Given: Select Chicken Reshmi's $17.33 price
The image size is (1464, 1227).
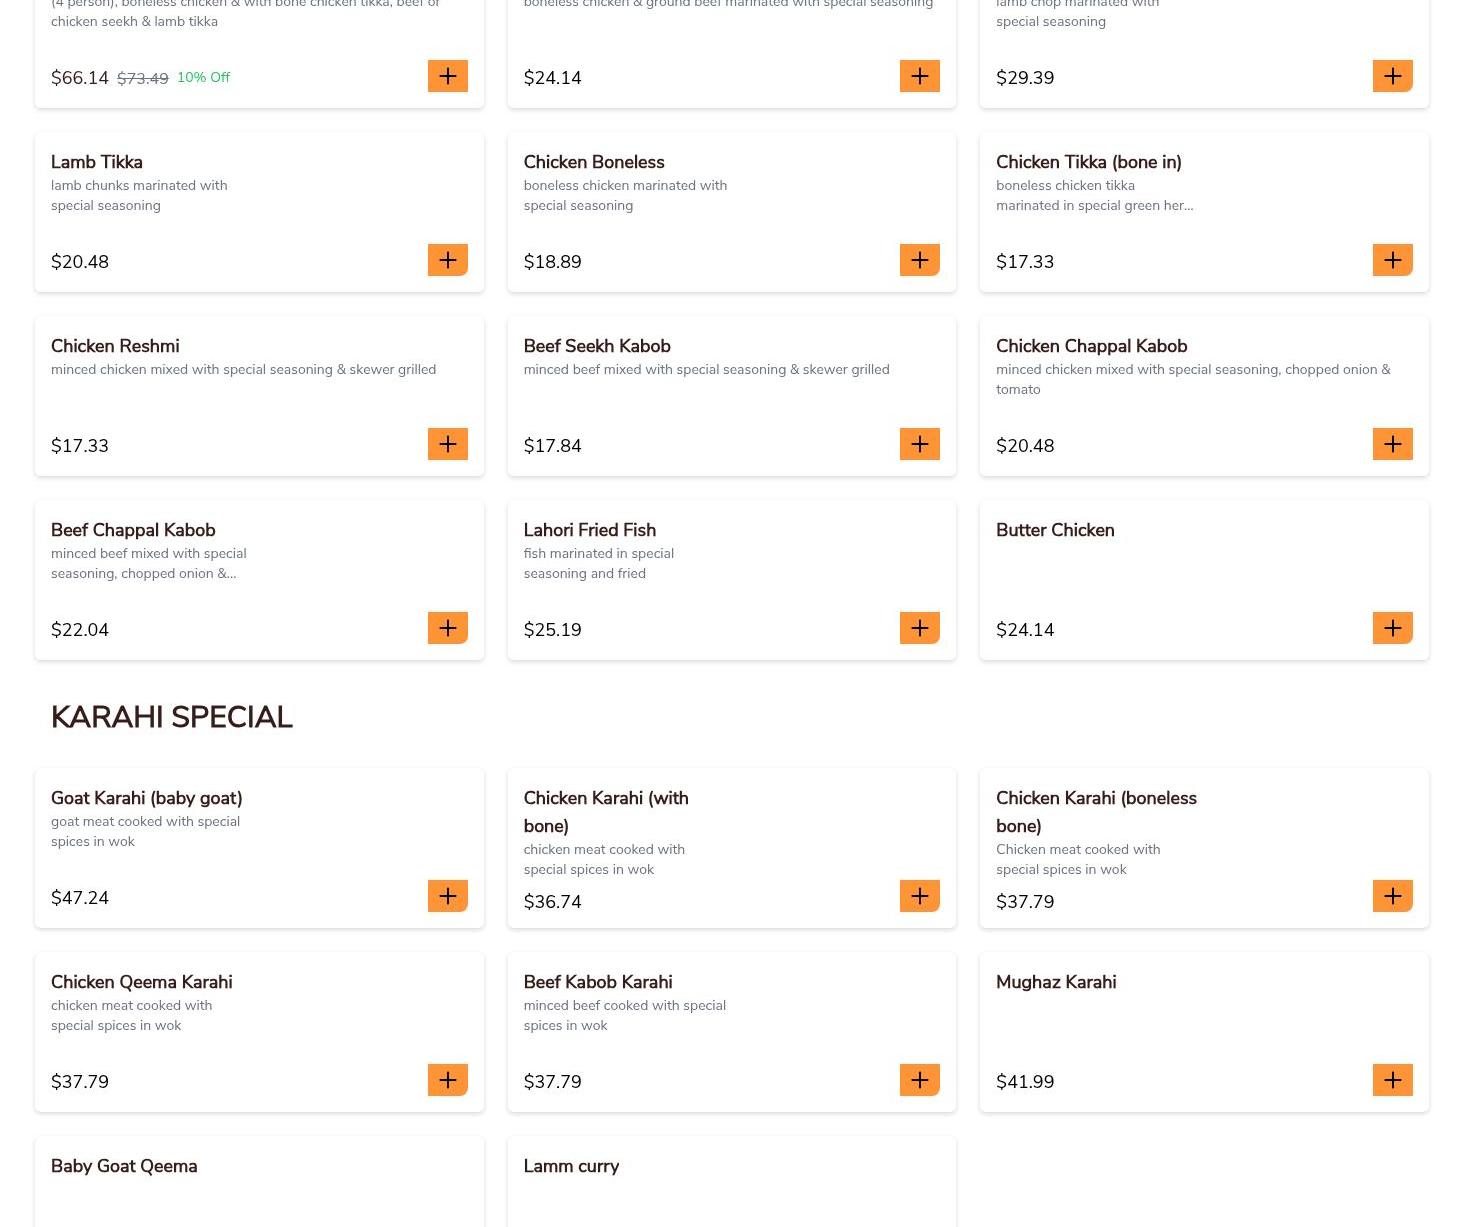Looking at the screenshot, I should point(80,446).
